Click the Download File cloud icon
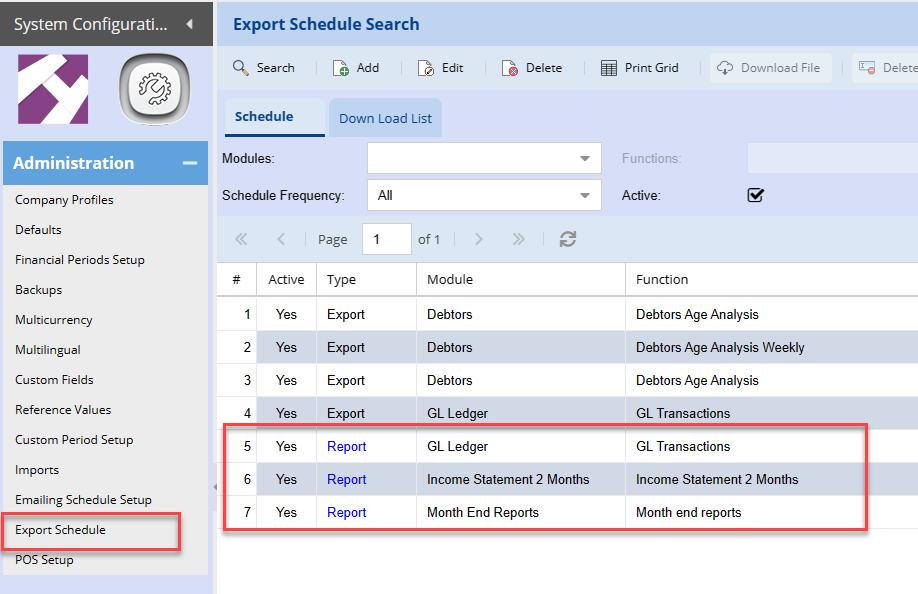Viewport: 918px width, 594px height. (725, 68)
